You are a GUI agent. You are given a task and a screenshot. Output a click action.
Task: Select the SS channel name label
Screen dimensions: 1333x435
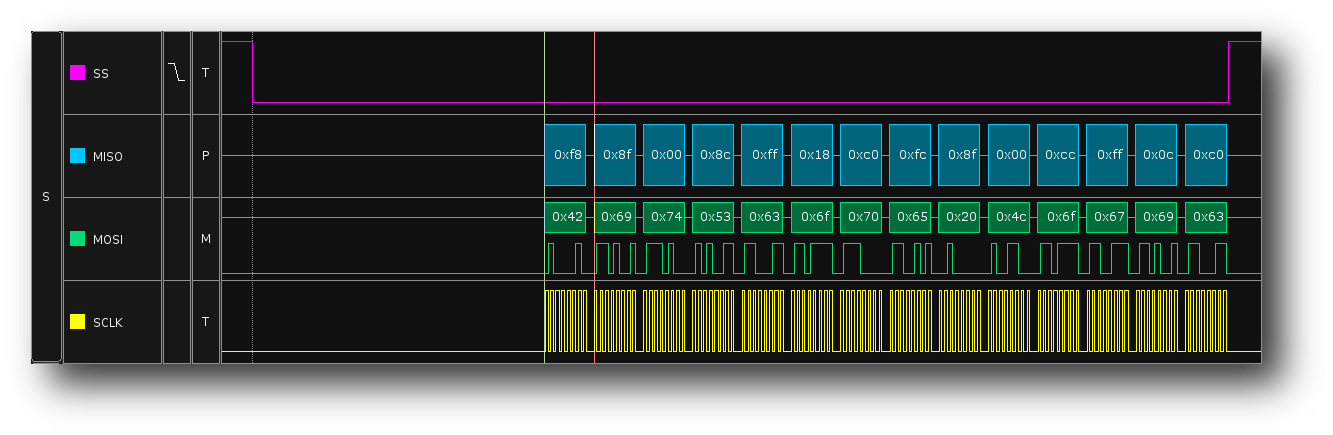pos(101,73)
